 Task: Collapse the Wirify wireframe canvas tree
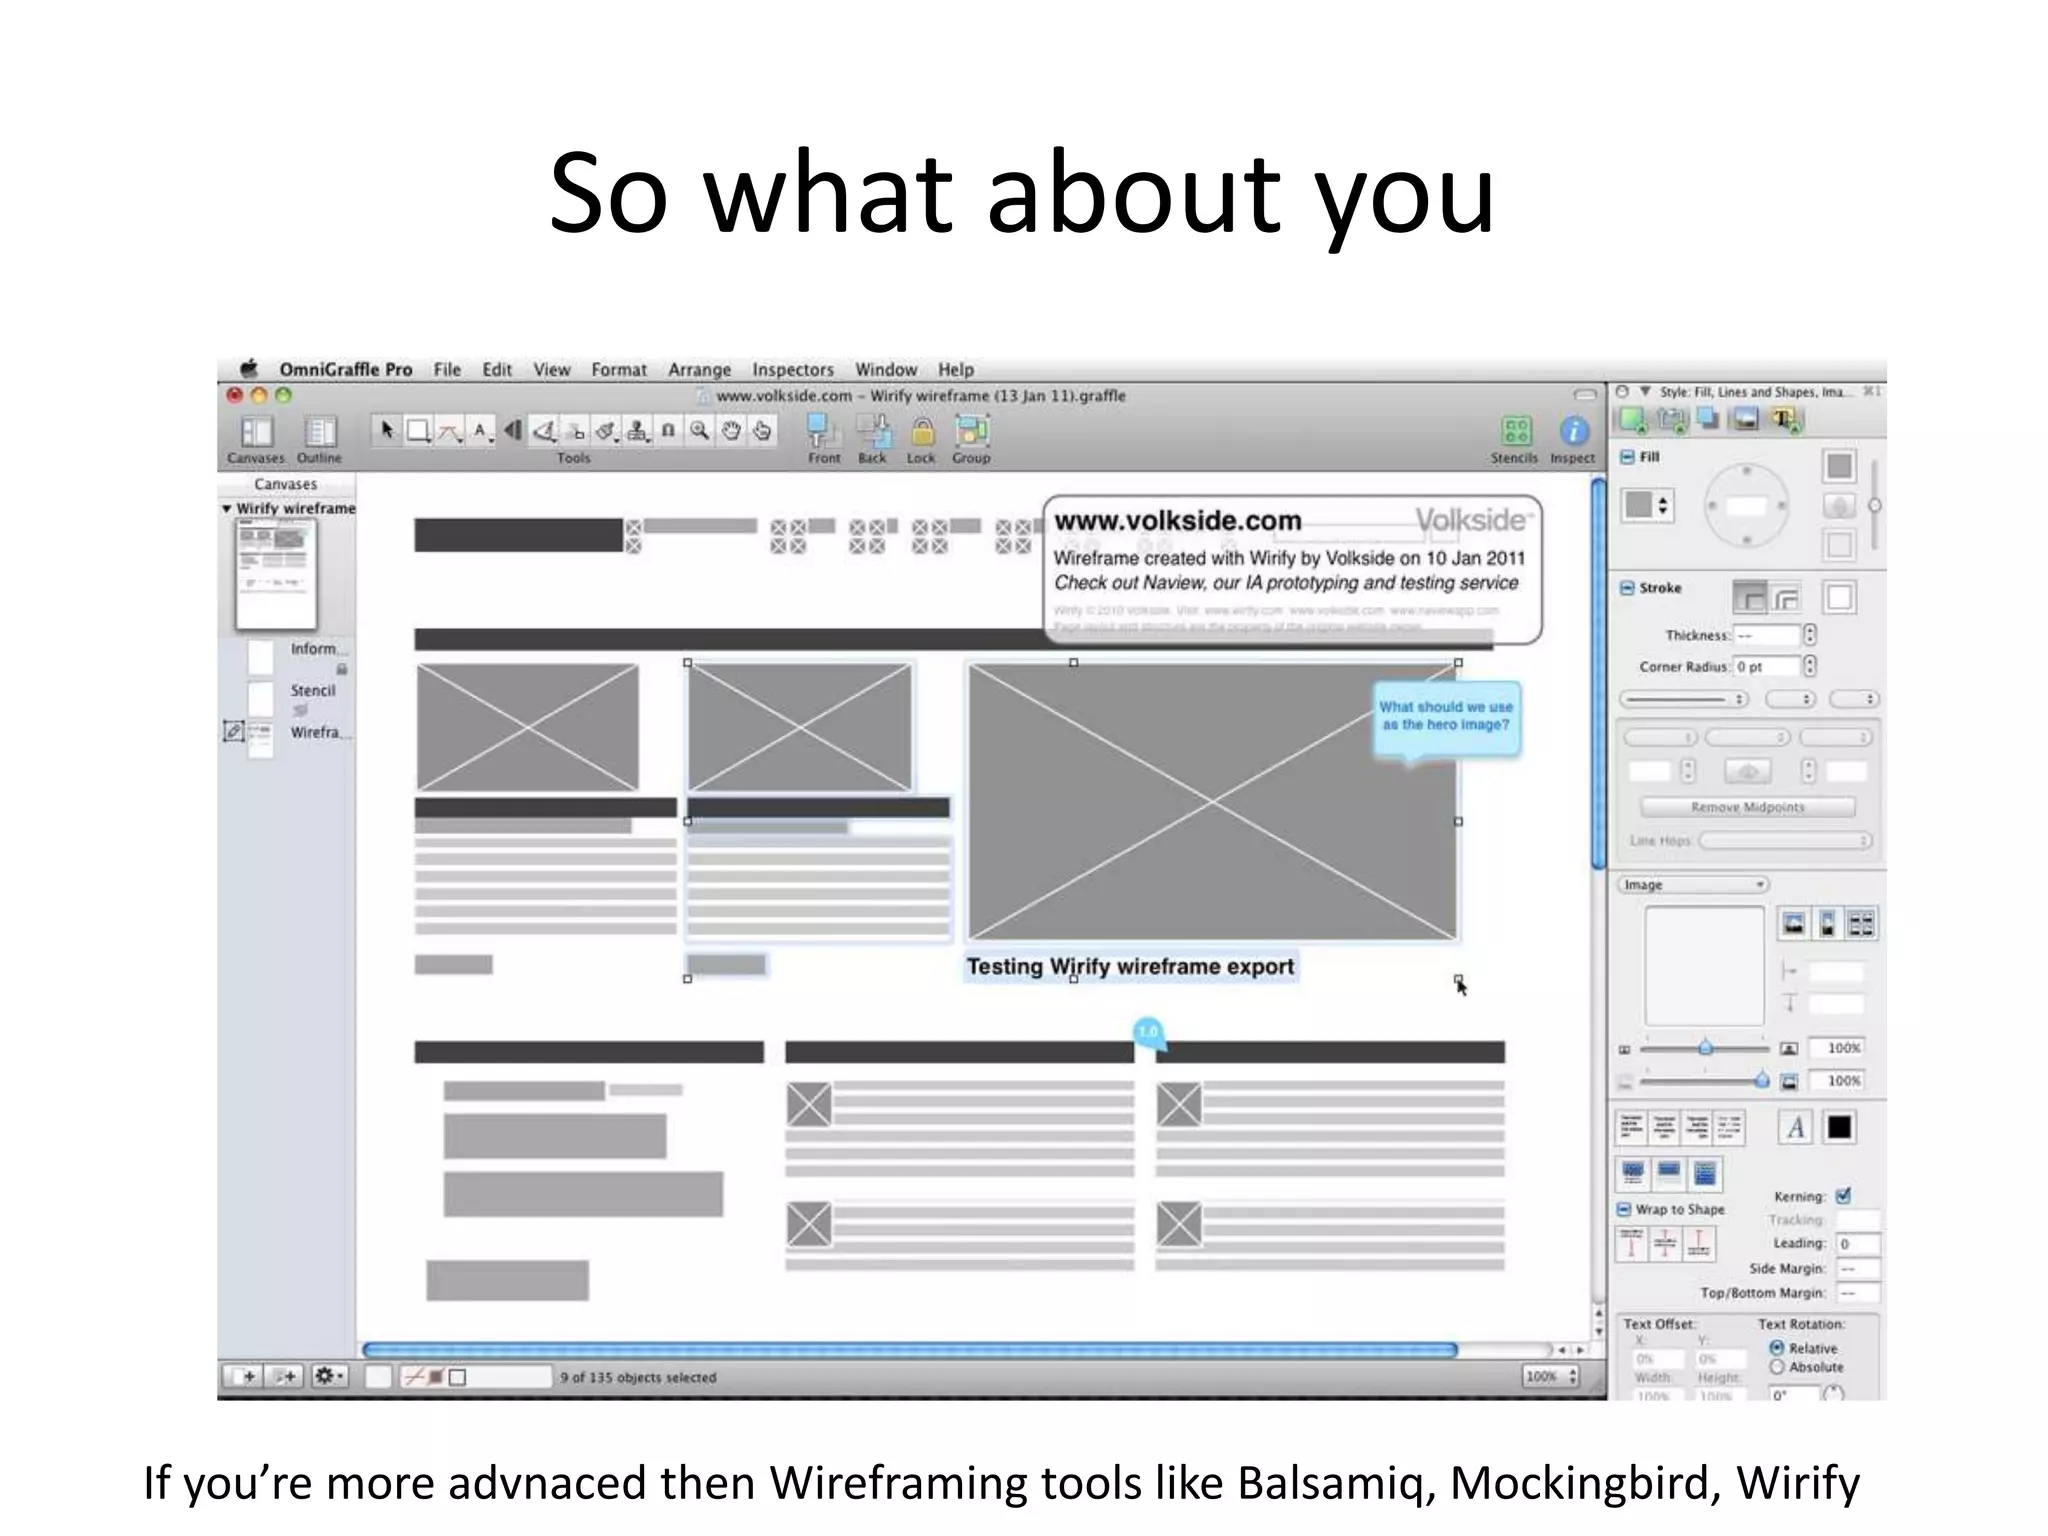[x=227, y=509]
